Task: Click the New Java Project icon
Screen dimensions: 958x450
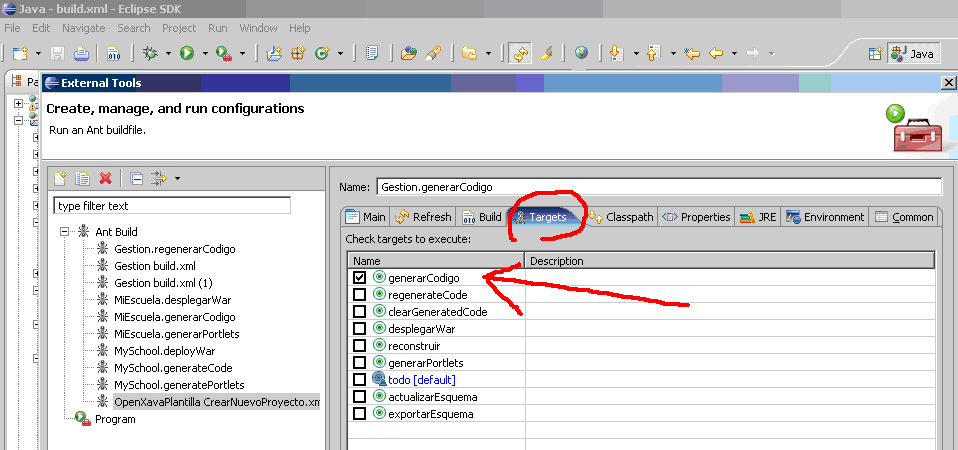Action: pos(274,54)
